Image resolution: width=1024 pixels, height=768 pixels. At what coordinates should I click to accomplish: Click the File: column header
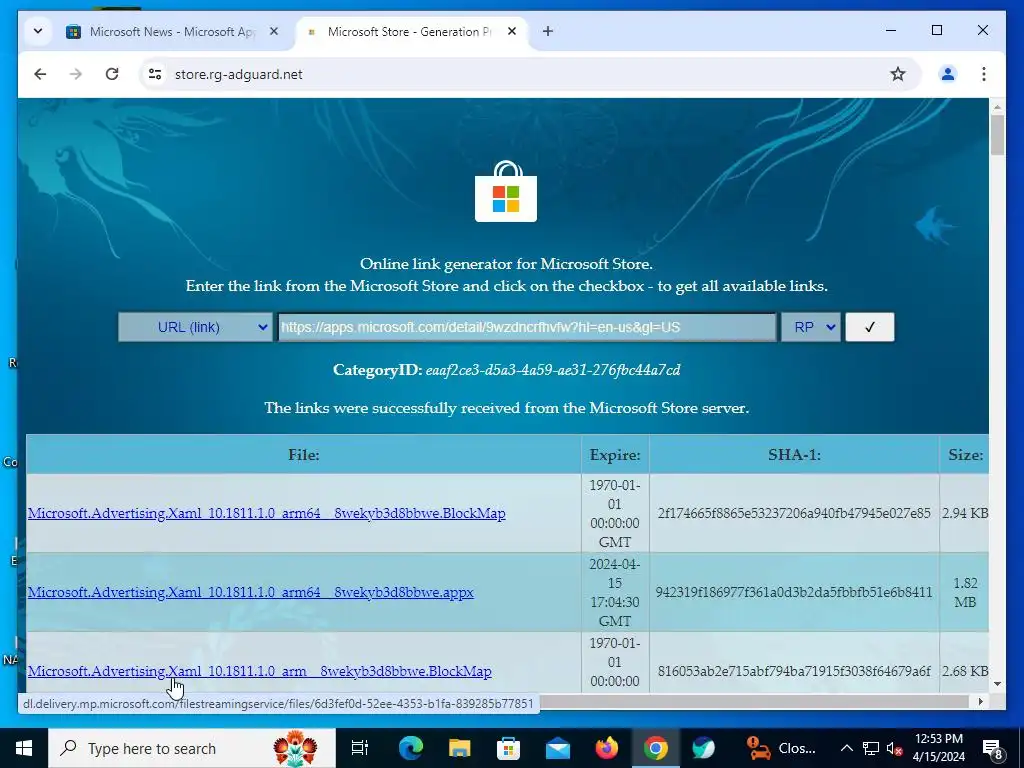click(304, 455)
